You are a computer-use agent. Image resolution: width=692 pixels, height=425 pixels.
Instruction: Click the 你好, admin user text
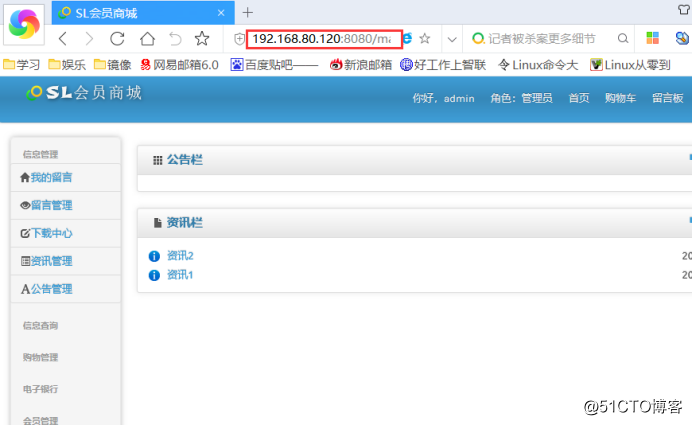(444, 98)
